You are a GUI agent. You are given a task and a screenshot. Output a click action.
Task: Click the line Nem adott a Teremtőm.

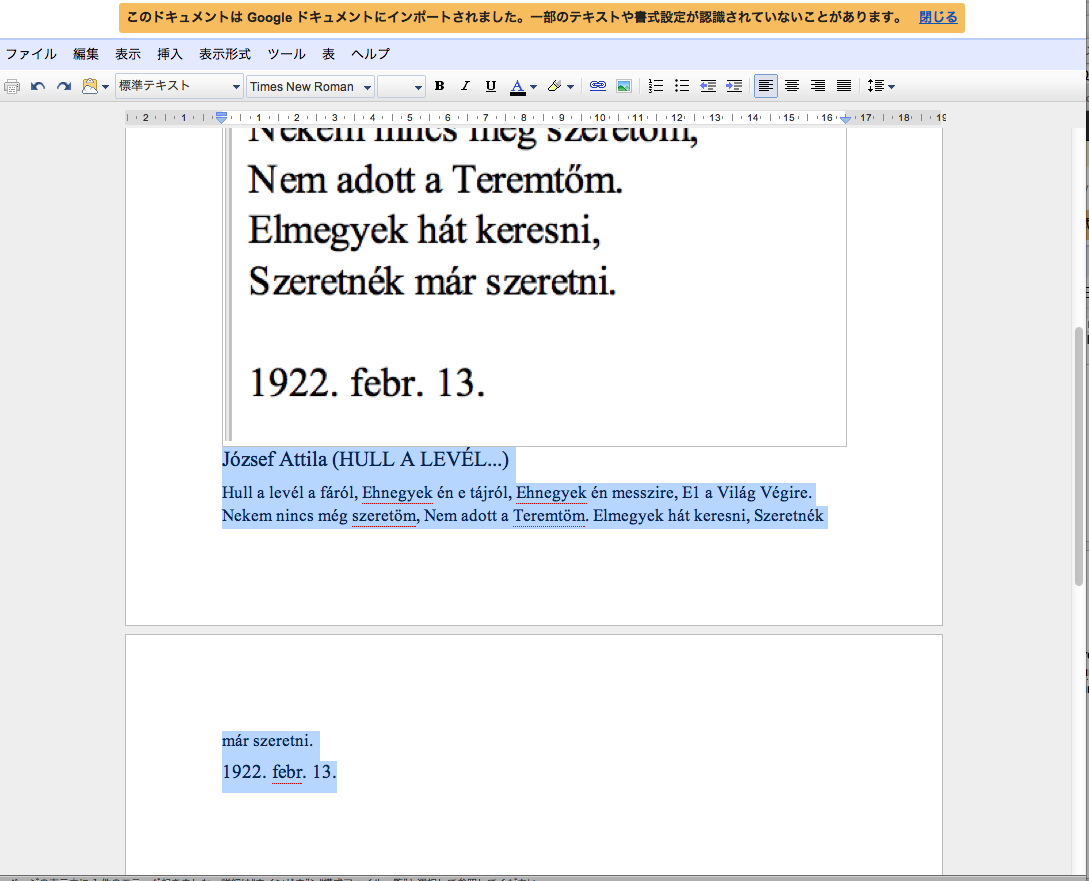point(435,180)
